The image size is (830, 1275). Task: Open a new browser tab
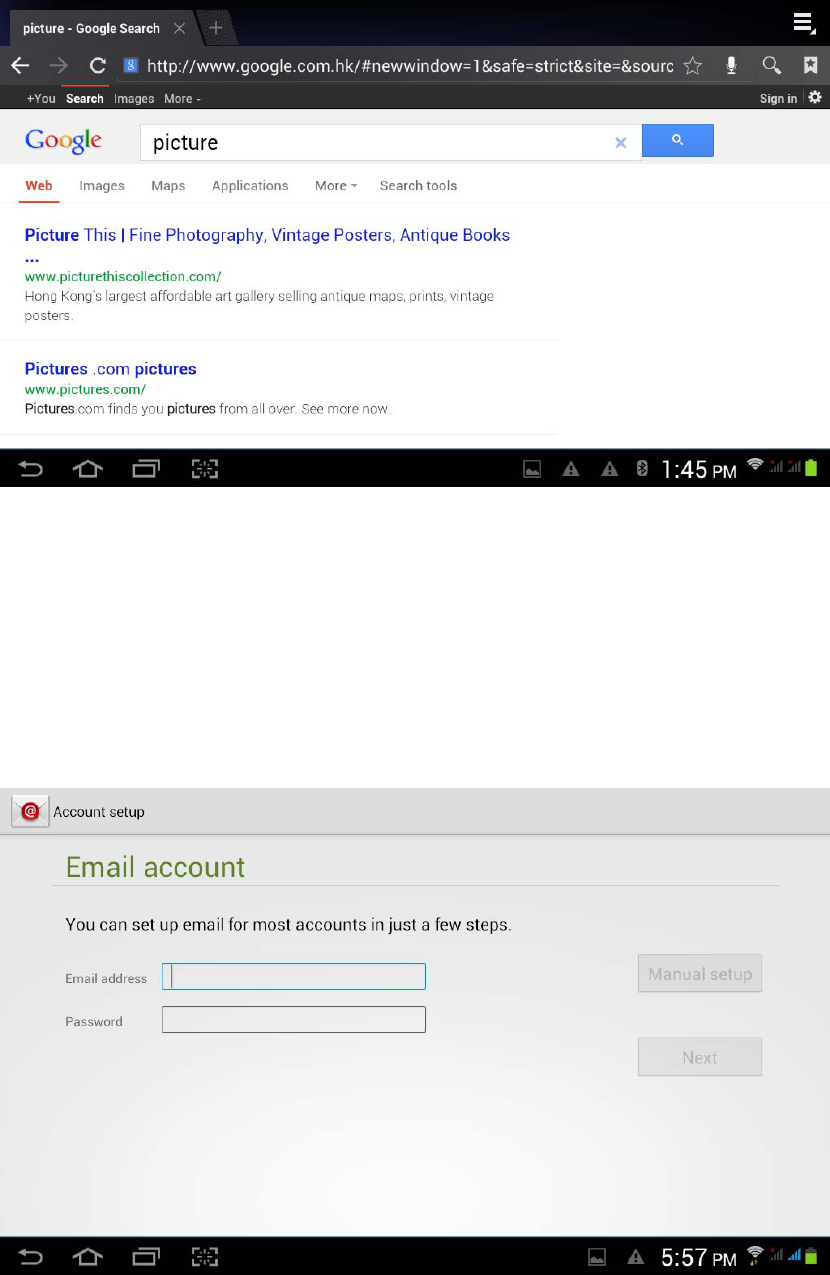(x=216, y=28)
